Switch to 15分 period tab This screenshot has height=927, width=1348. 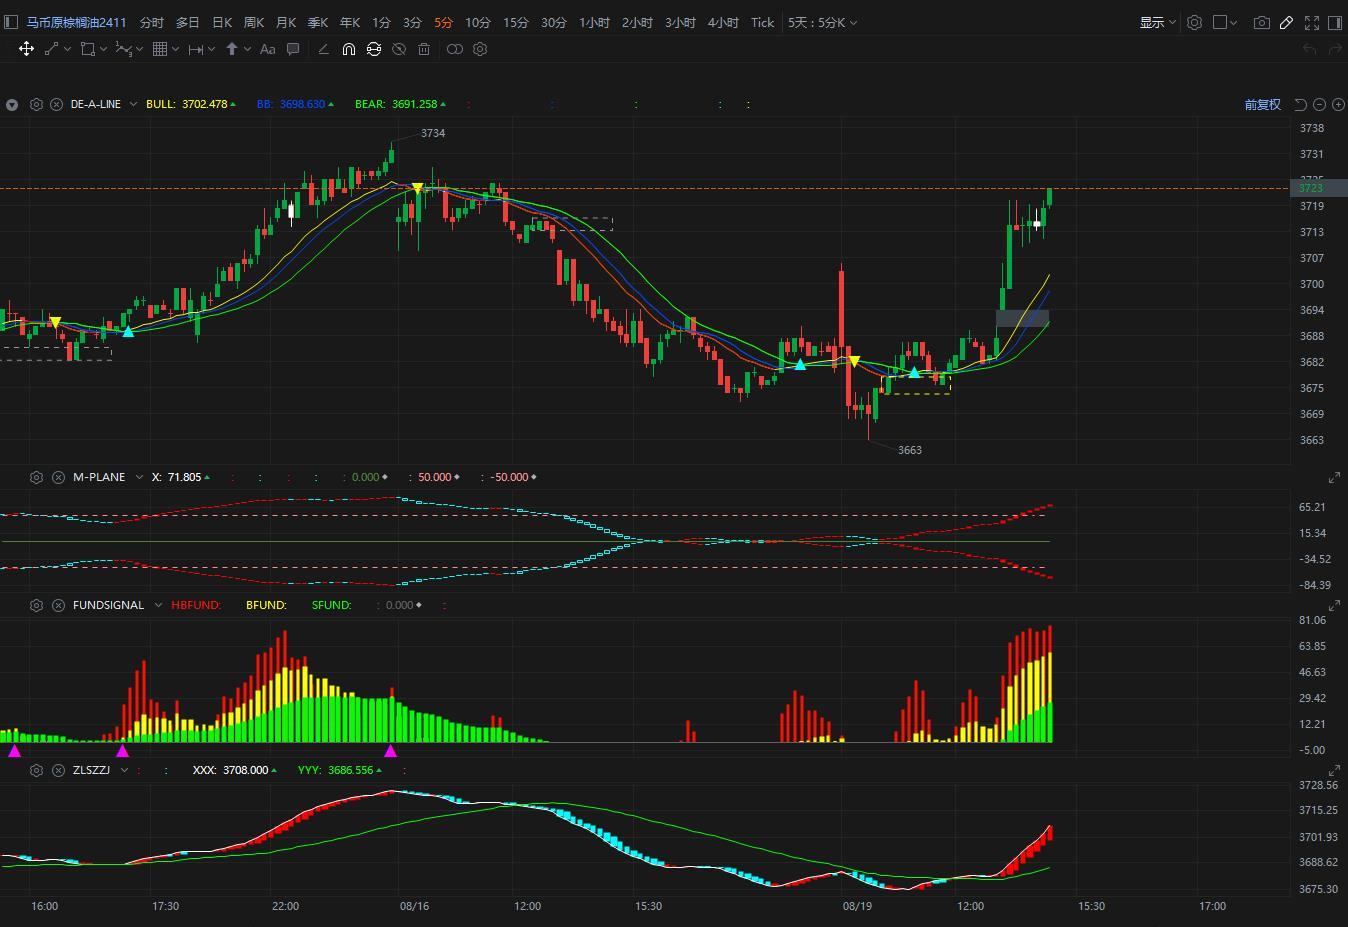[x=516, y=22]
